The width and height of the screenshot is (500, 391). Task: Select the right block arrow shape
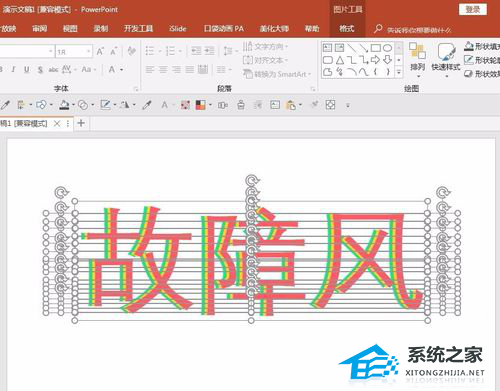tap(375, 60)
